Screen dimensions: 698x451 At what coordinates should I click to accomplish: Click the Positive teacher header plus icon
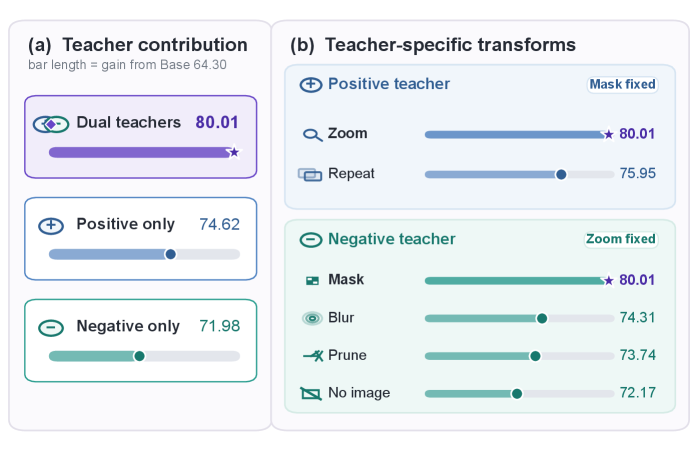tap(311, 85)
